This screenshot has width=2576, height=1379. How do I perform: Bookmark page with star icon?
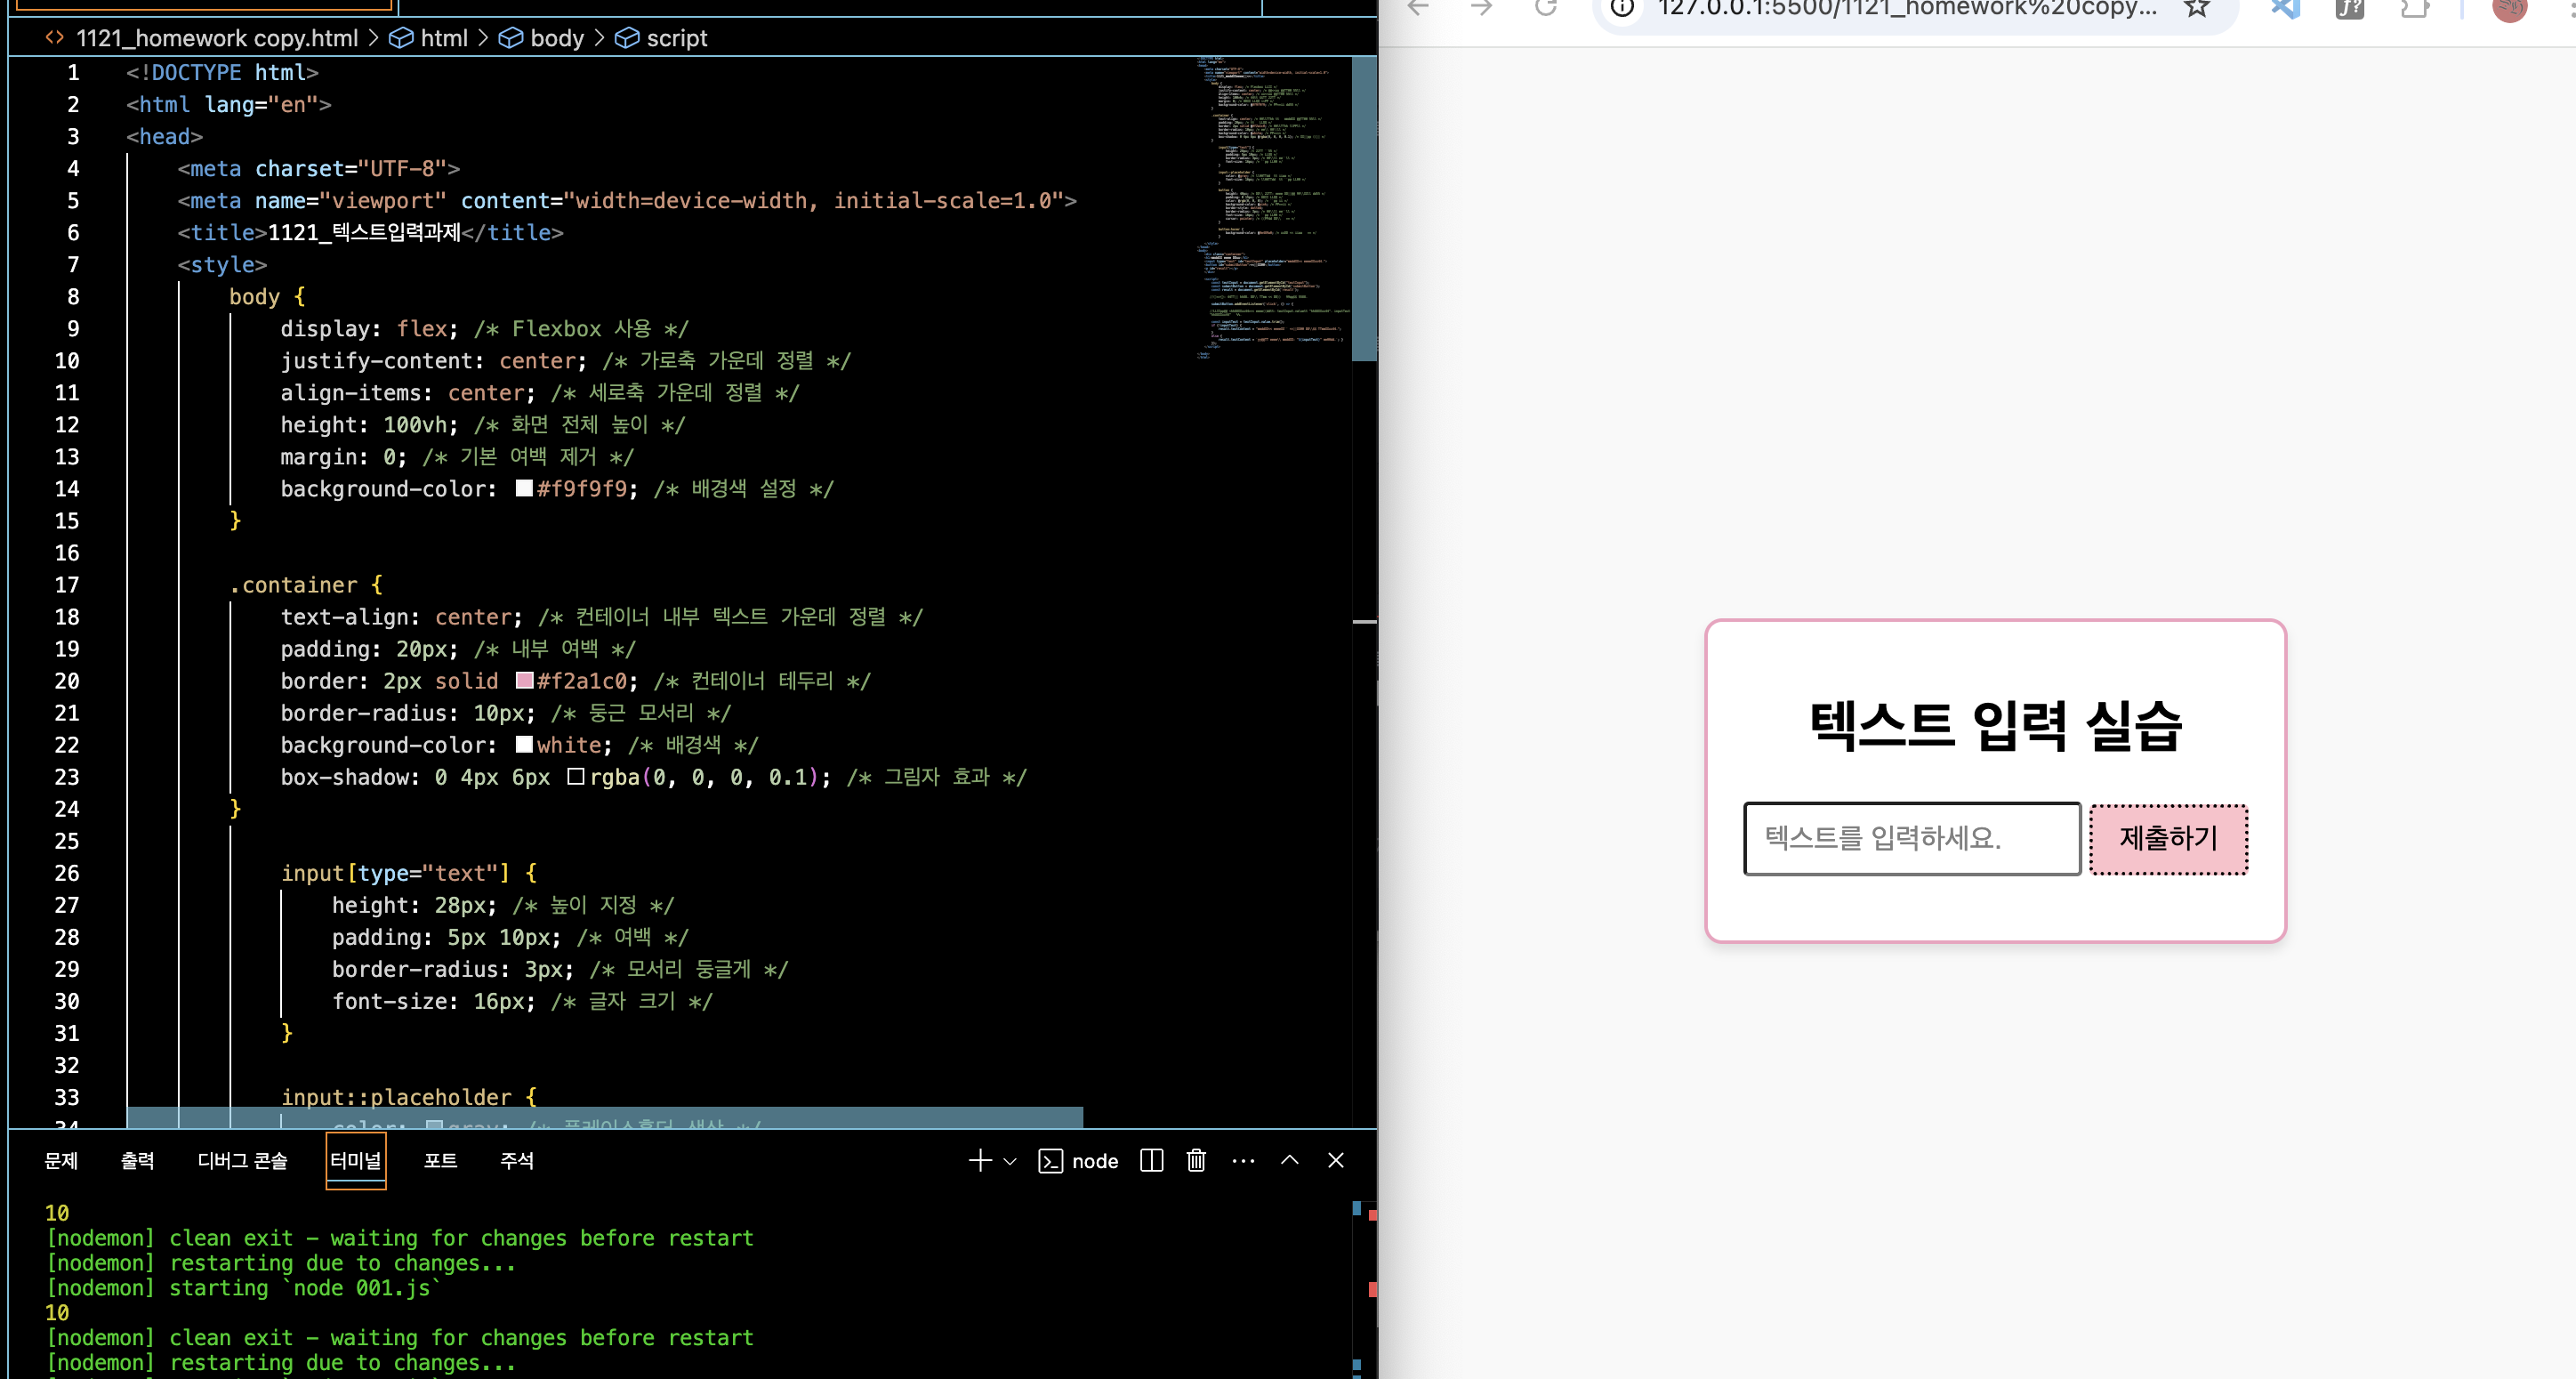tap(2196, 8)
